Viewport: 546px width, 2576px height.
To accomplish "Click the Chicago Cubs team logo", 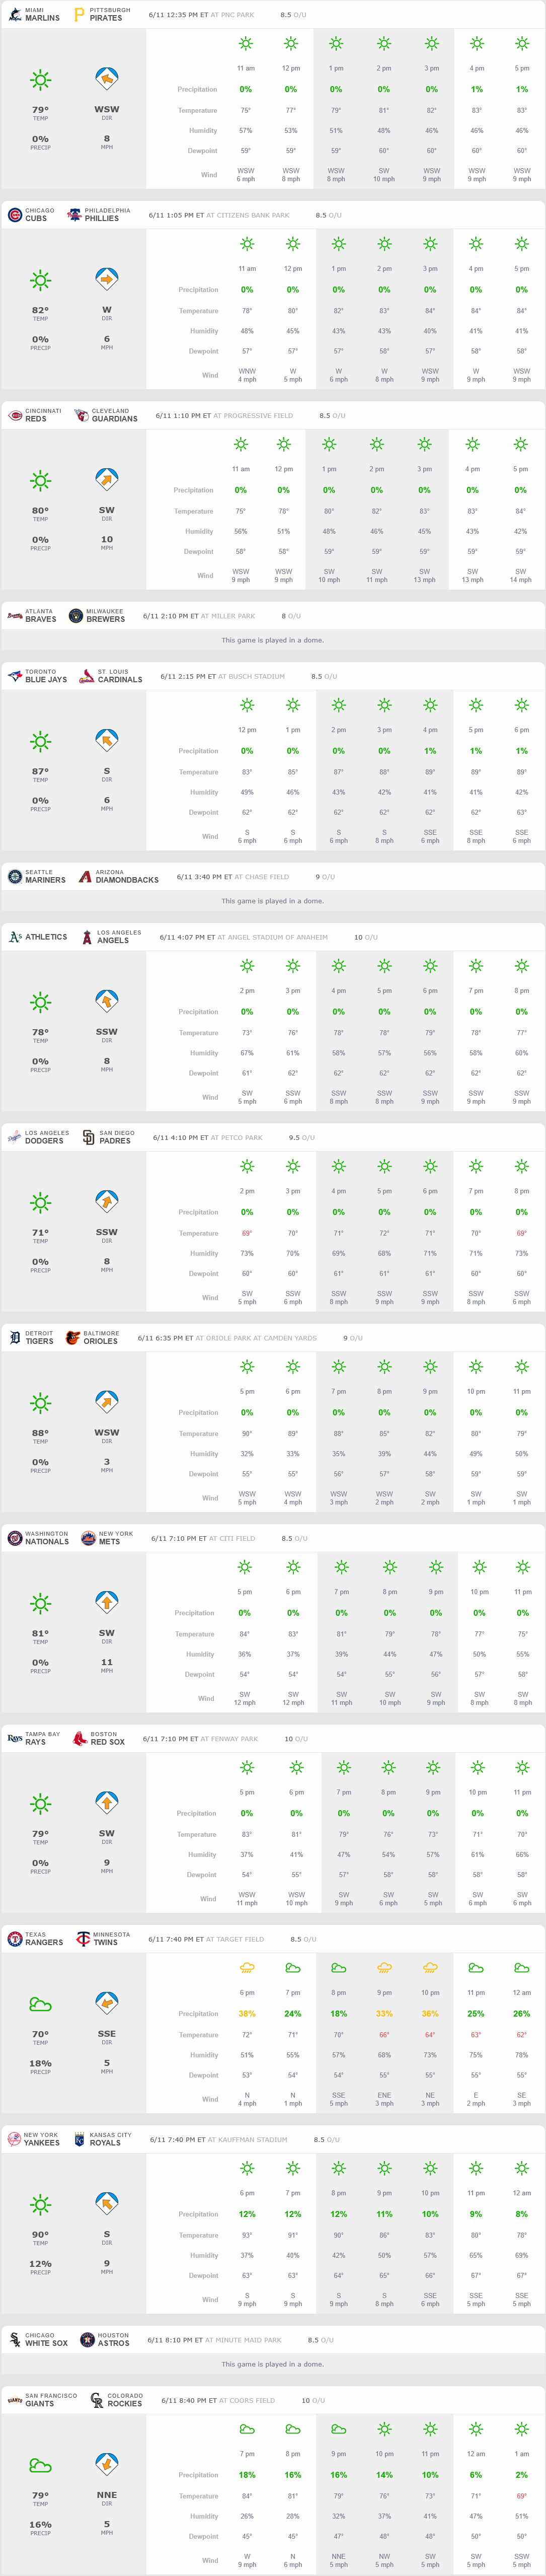I will click(15, 215).
